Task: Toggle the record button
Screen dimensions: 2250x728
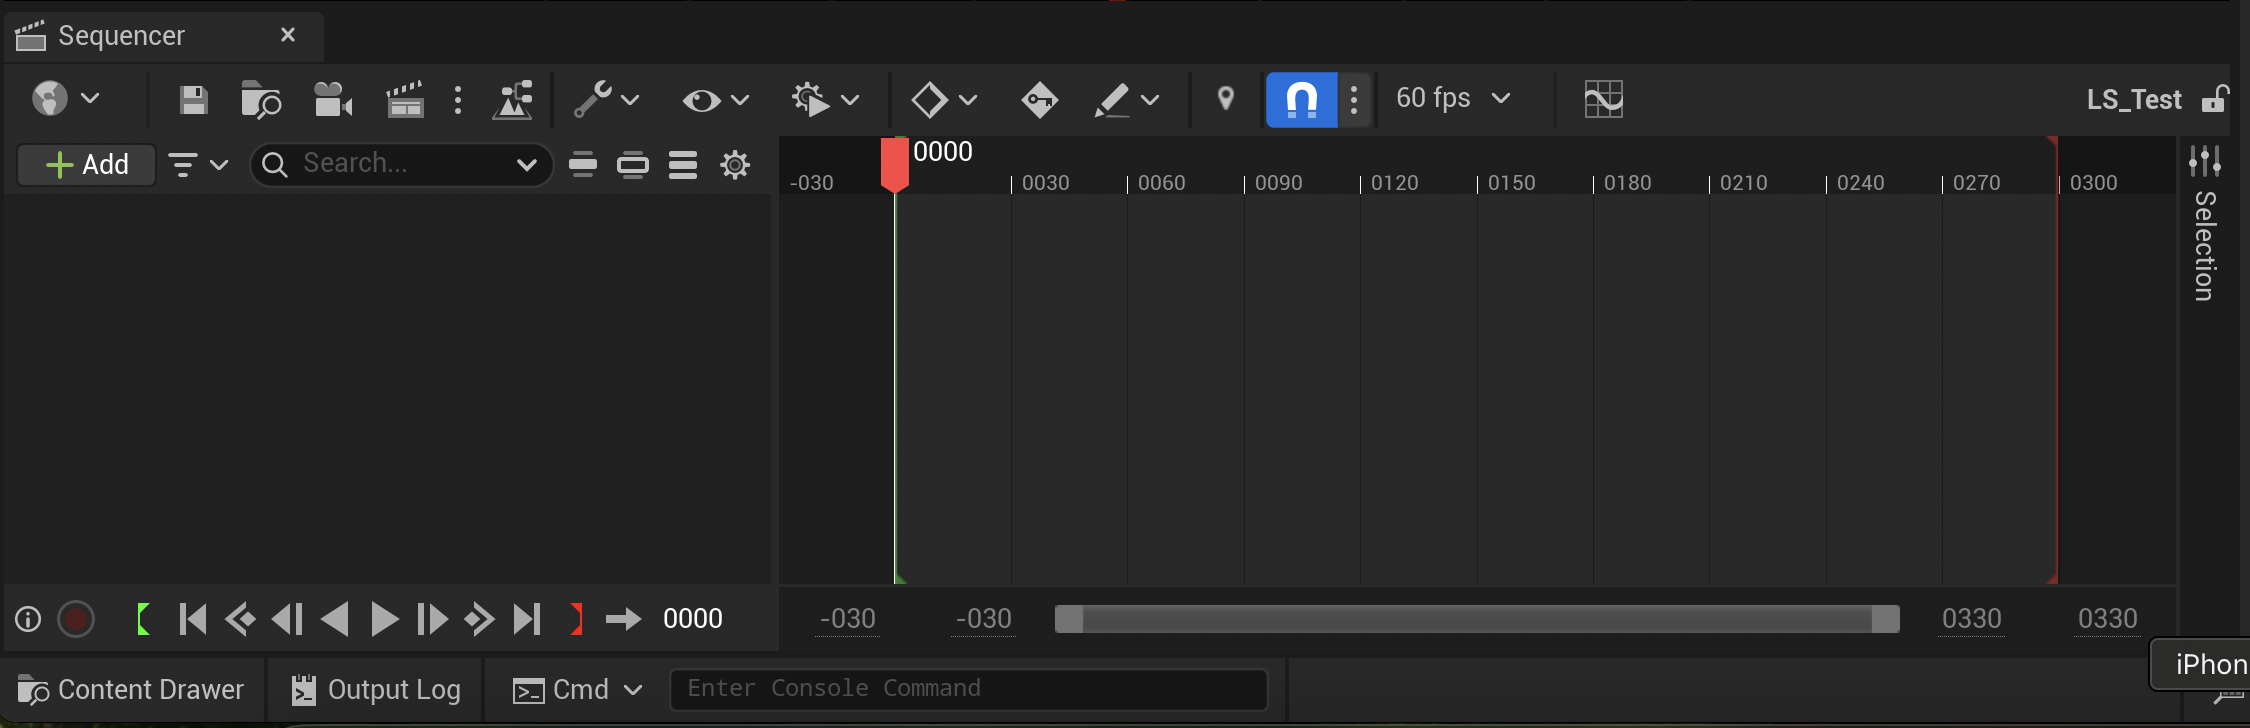Action: (76, 619)
